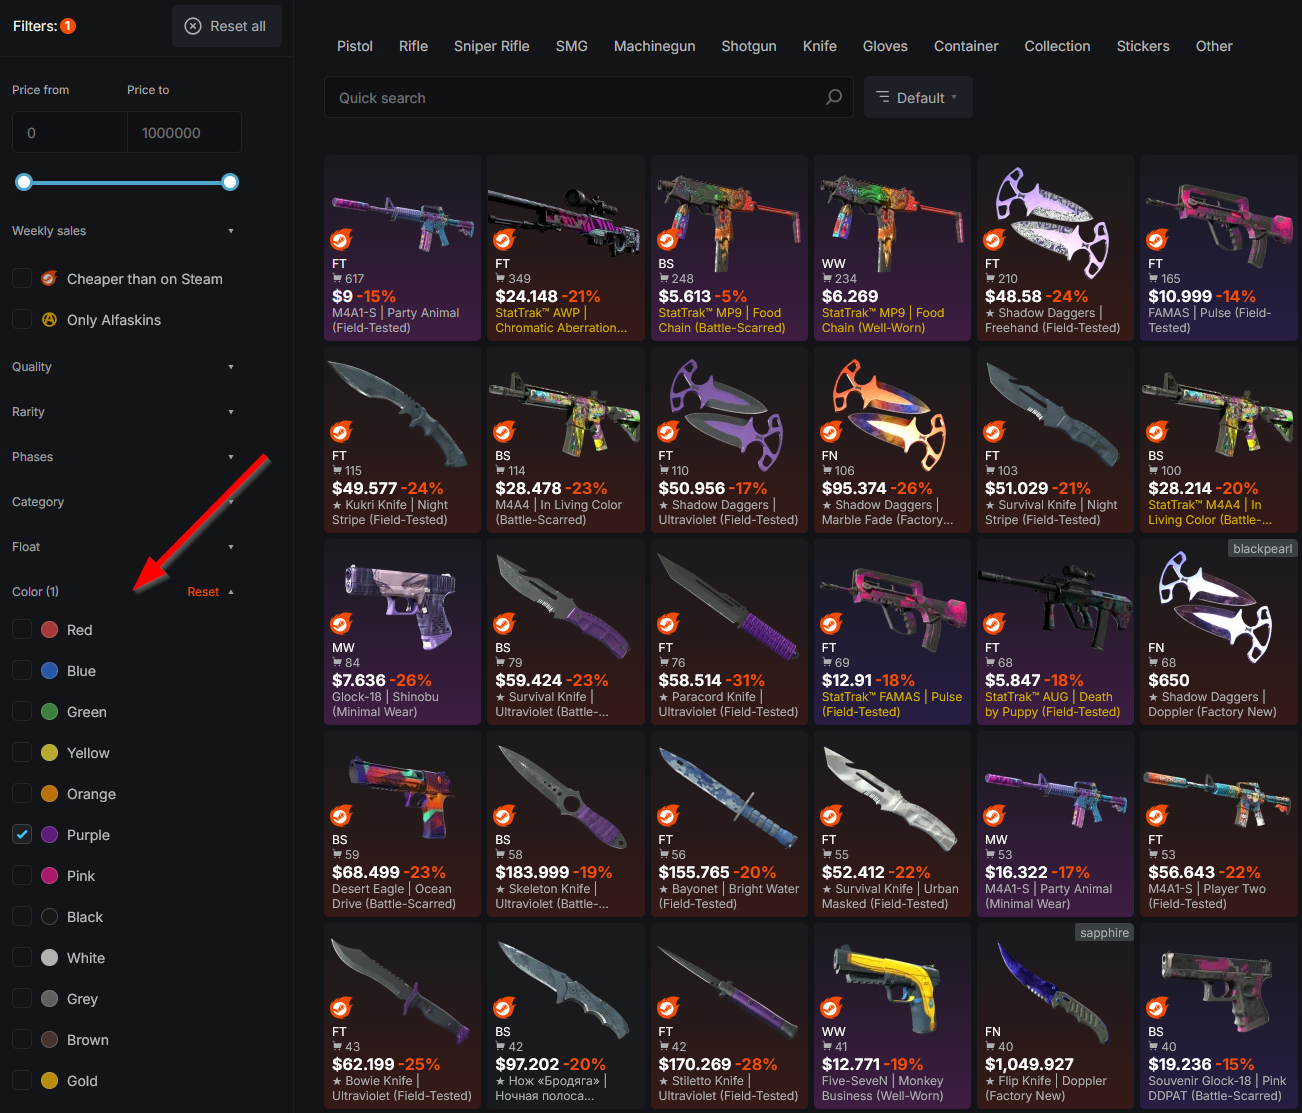
Task: Switch to the Sniper Rifle tab
Action: point(492,46)
